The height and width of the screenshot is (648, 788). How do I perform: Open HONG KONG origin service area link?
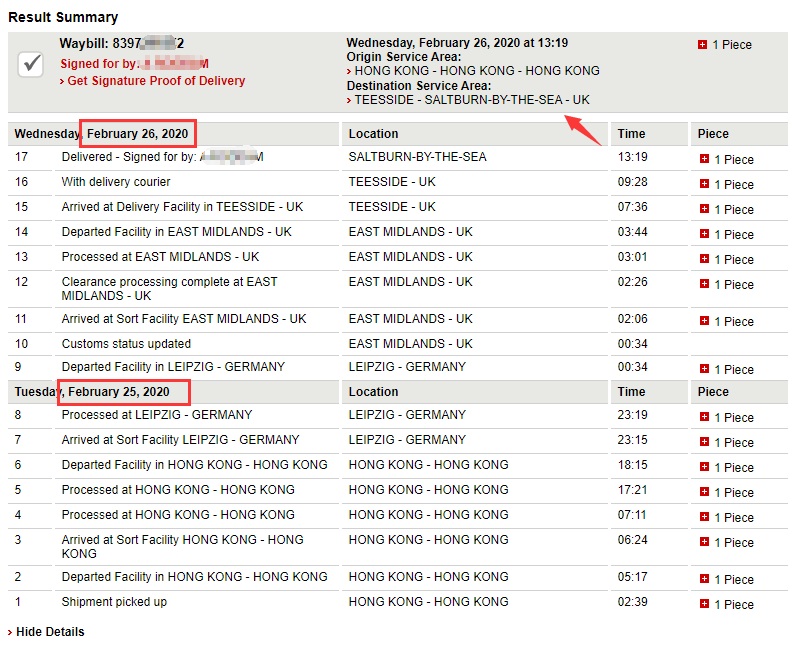tap(477, 71)
